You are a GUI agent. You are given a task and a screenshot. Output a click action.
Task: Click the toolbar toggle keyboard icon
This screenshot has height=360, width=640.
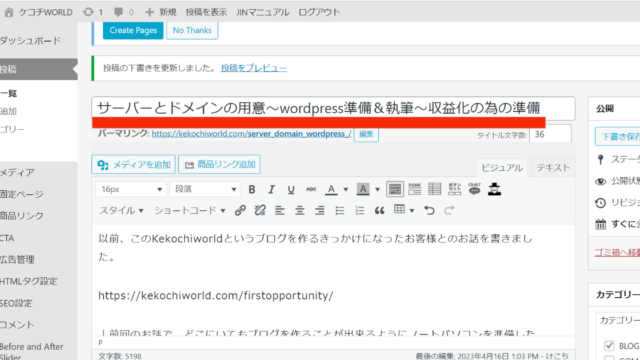point(395,189)
